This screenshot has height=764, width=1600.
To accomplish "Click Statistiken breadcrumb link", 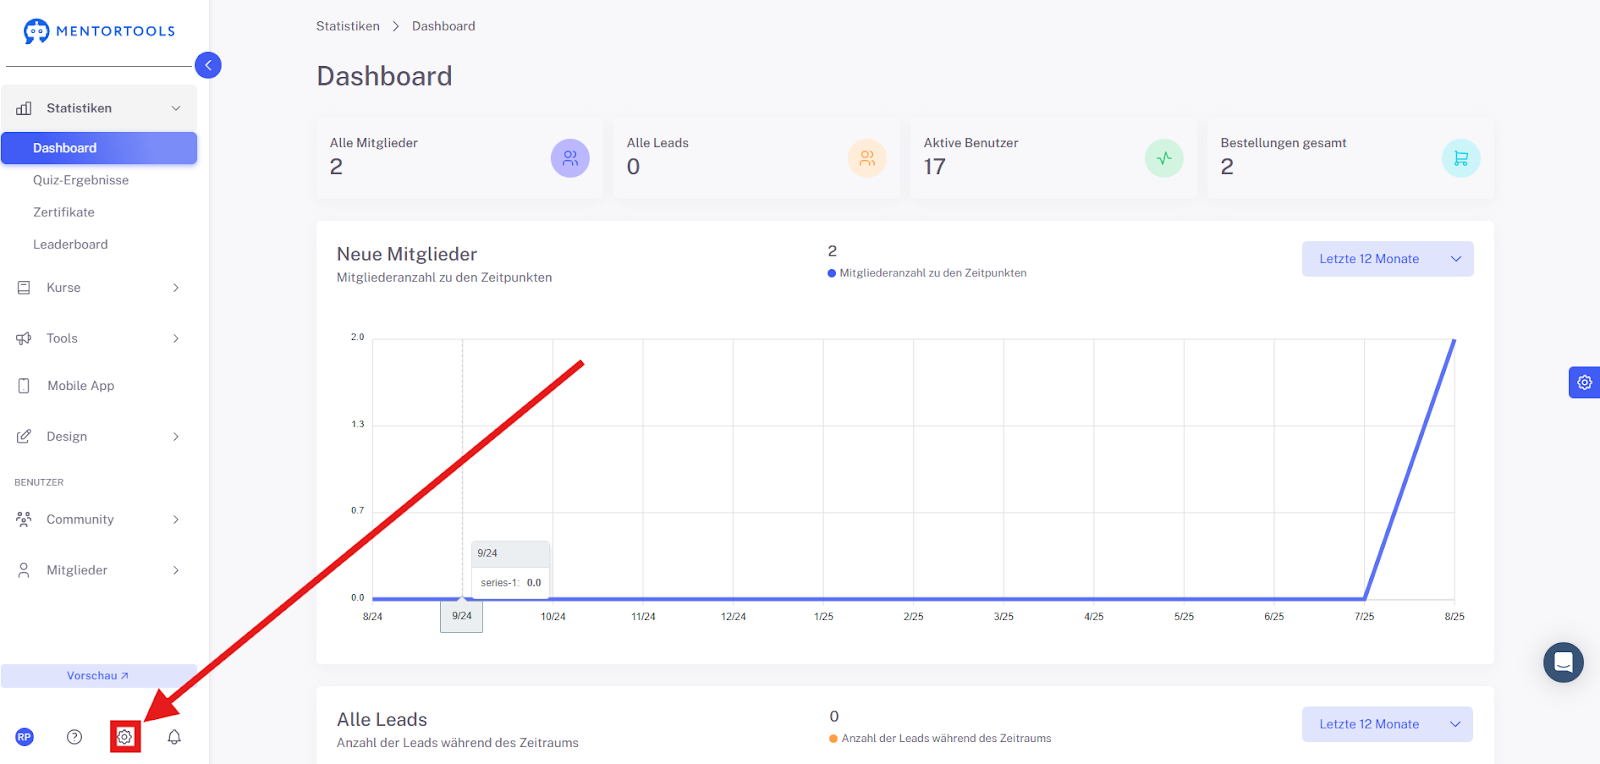I will tap(348, 26).
